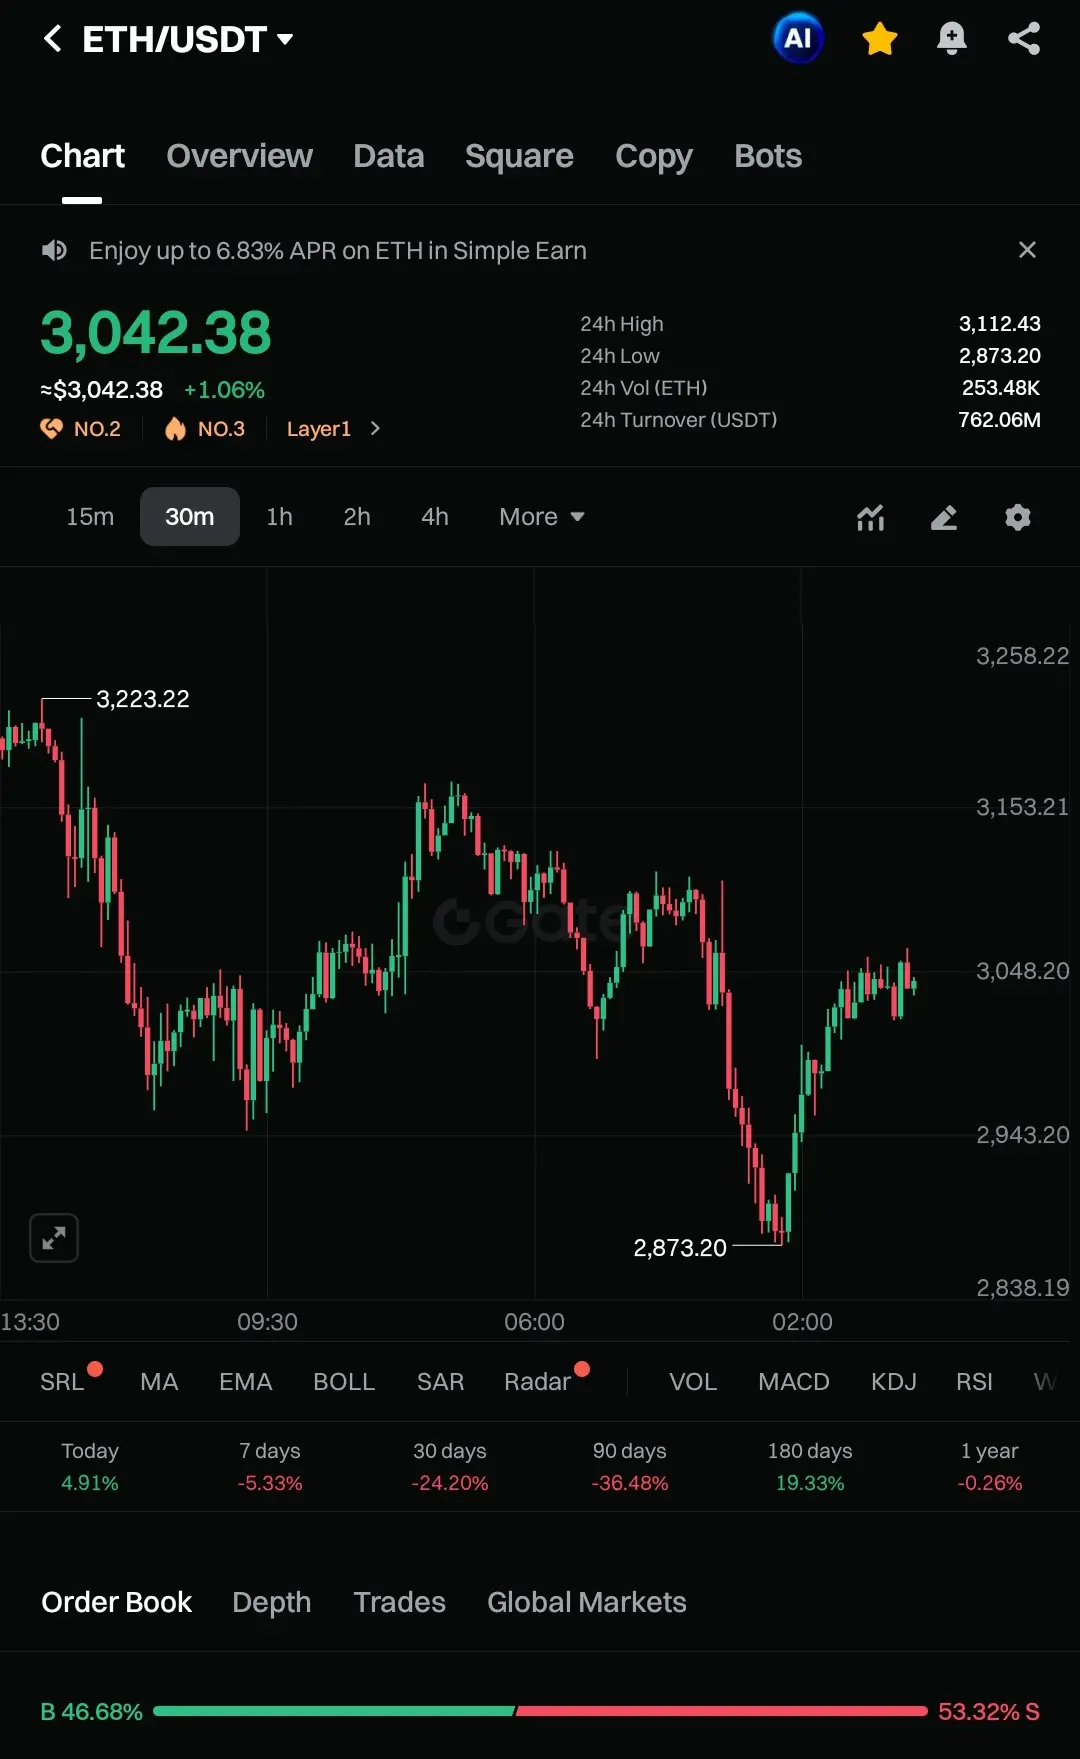Screen dimensions: 1080x1759
Task: Open the Simple Earn APR promotion link
Action: (337, 250)
